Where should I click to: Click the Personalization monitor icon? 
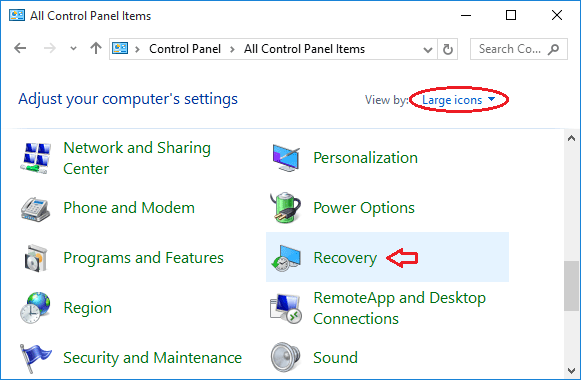click(286, 158)
